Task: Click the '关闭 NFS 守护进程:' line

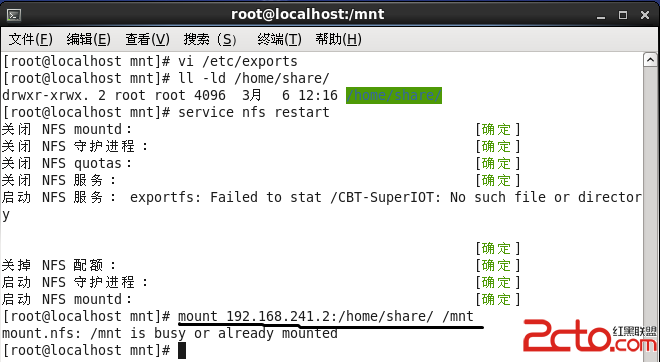Action: click(x=75, y=146)
